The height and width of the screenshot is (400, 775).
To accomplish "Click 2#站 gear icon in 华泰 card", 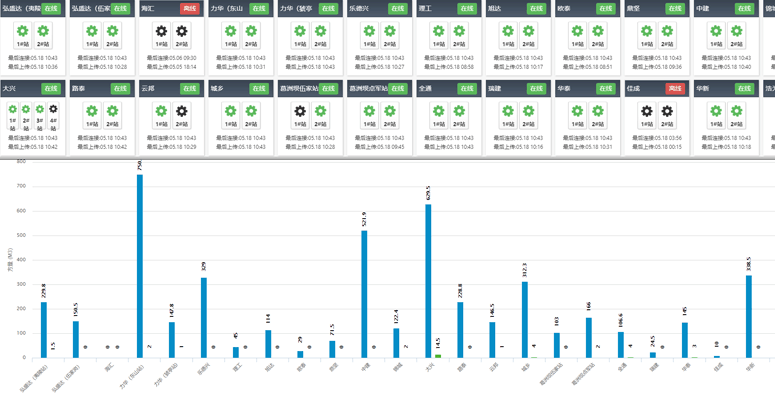I will [x=598, y=112].
